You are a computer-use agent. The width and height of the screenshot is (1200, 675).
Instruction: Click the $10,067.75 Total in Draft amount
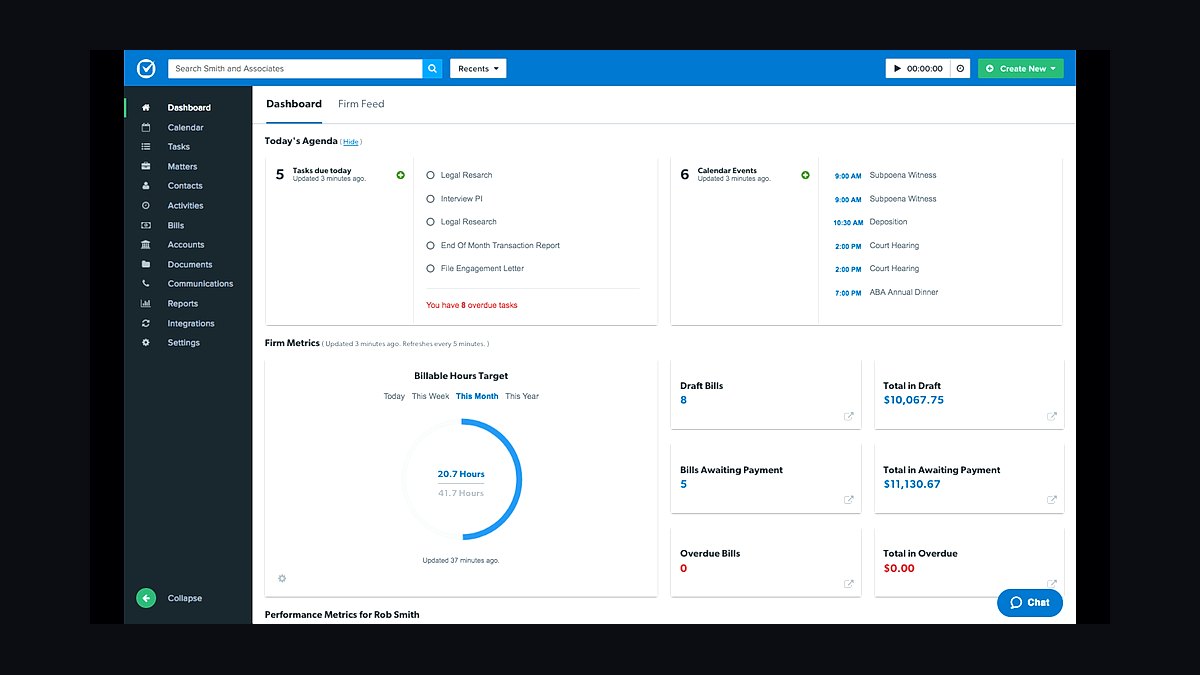click(x=913, y=400)
